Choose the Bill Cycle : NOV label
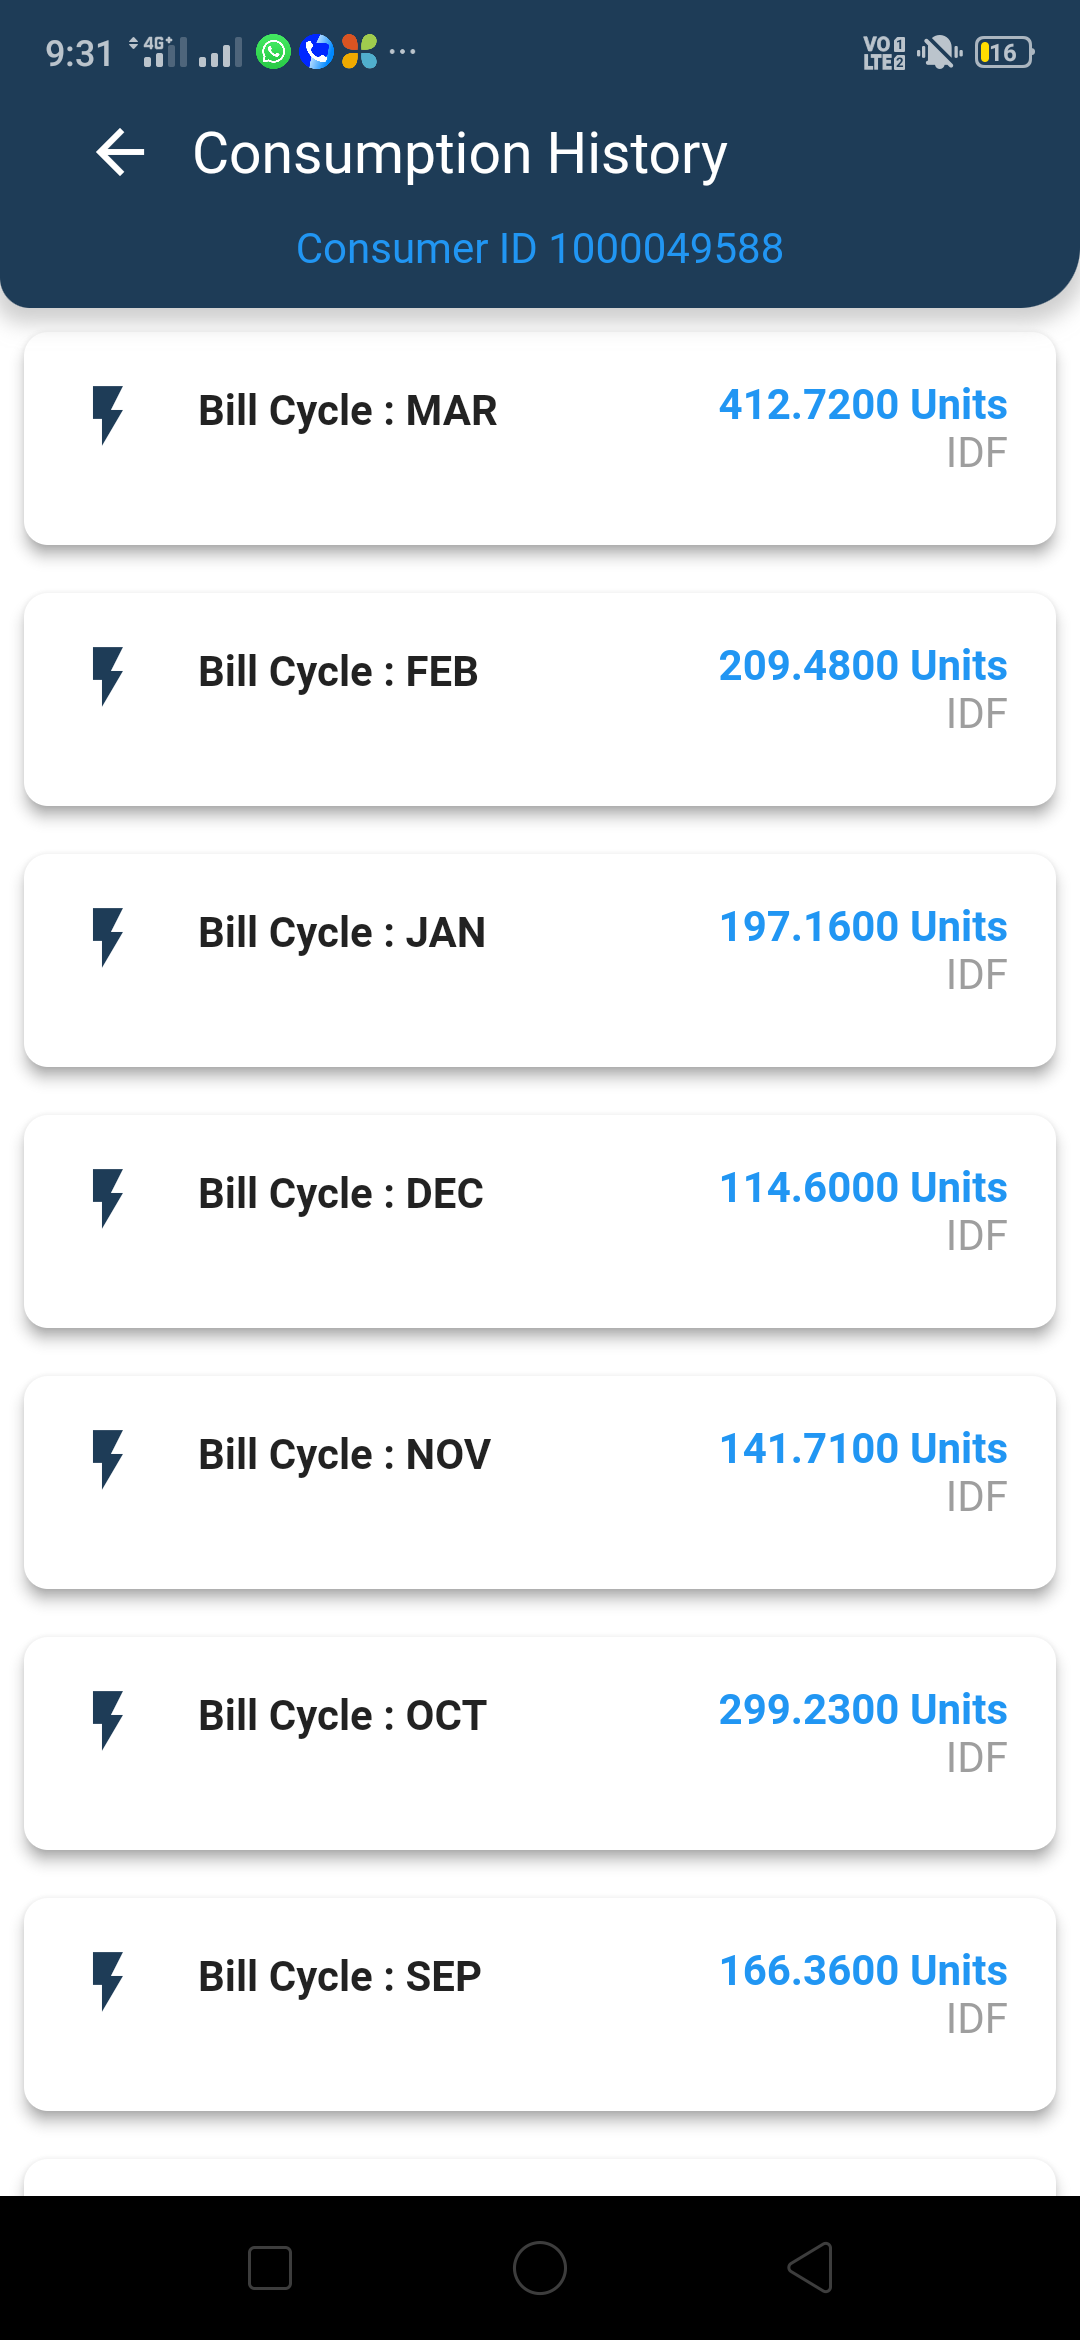Viewport: 1080px width, 2340px height. coord(344,1455)
